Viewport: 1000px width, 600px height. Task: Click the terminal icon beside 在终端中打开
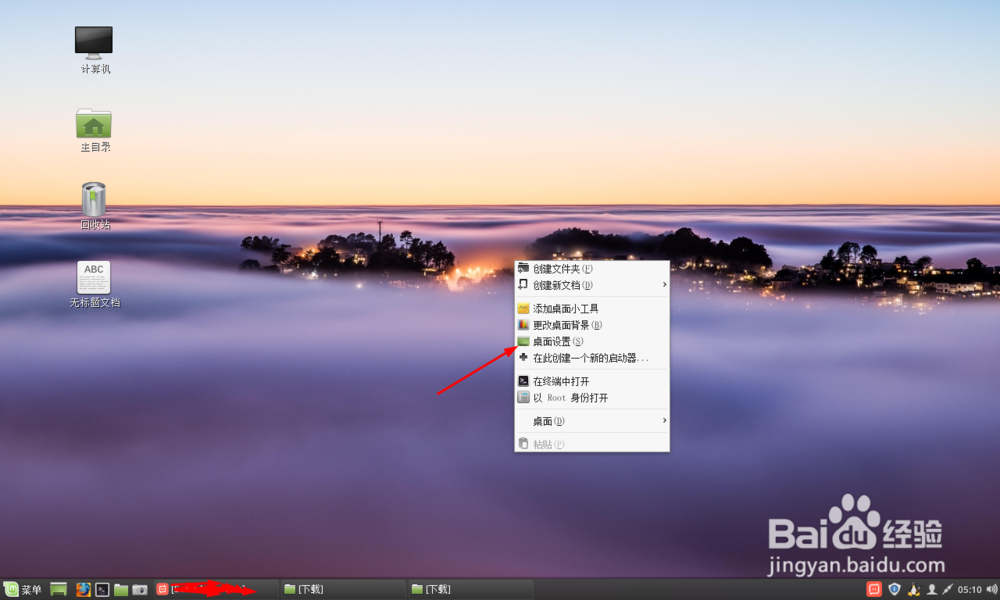523,381
